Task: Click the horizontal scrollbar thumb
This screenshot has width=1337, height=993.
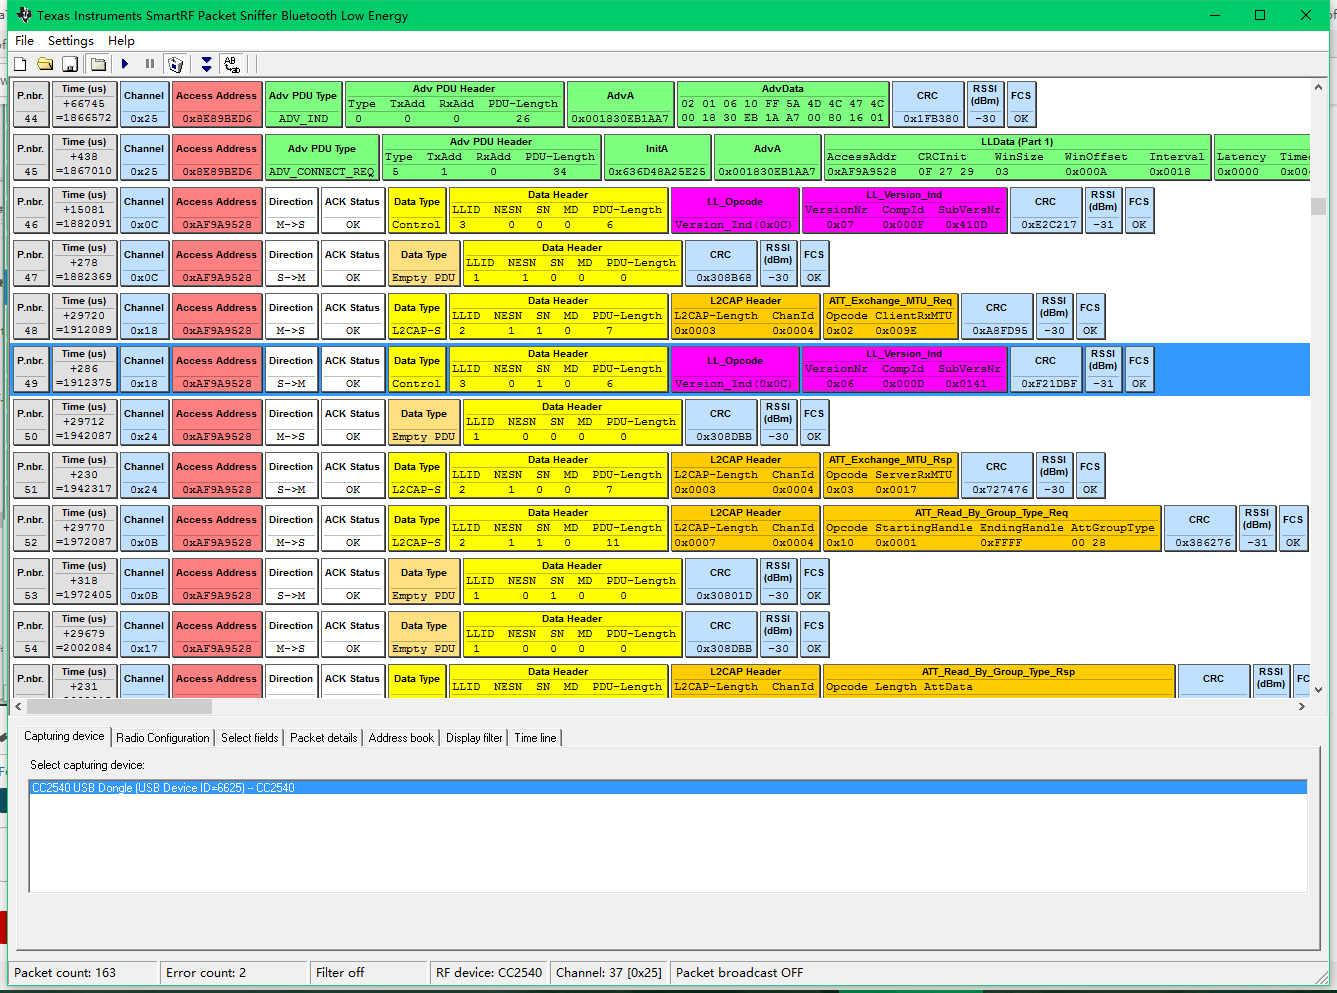Action: pyautogui.click(x=120, y=706)
